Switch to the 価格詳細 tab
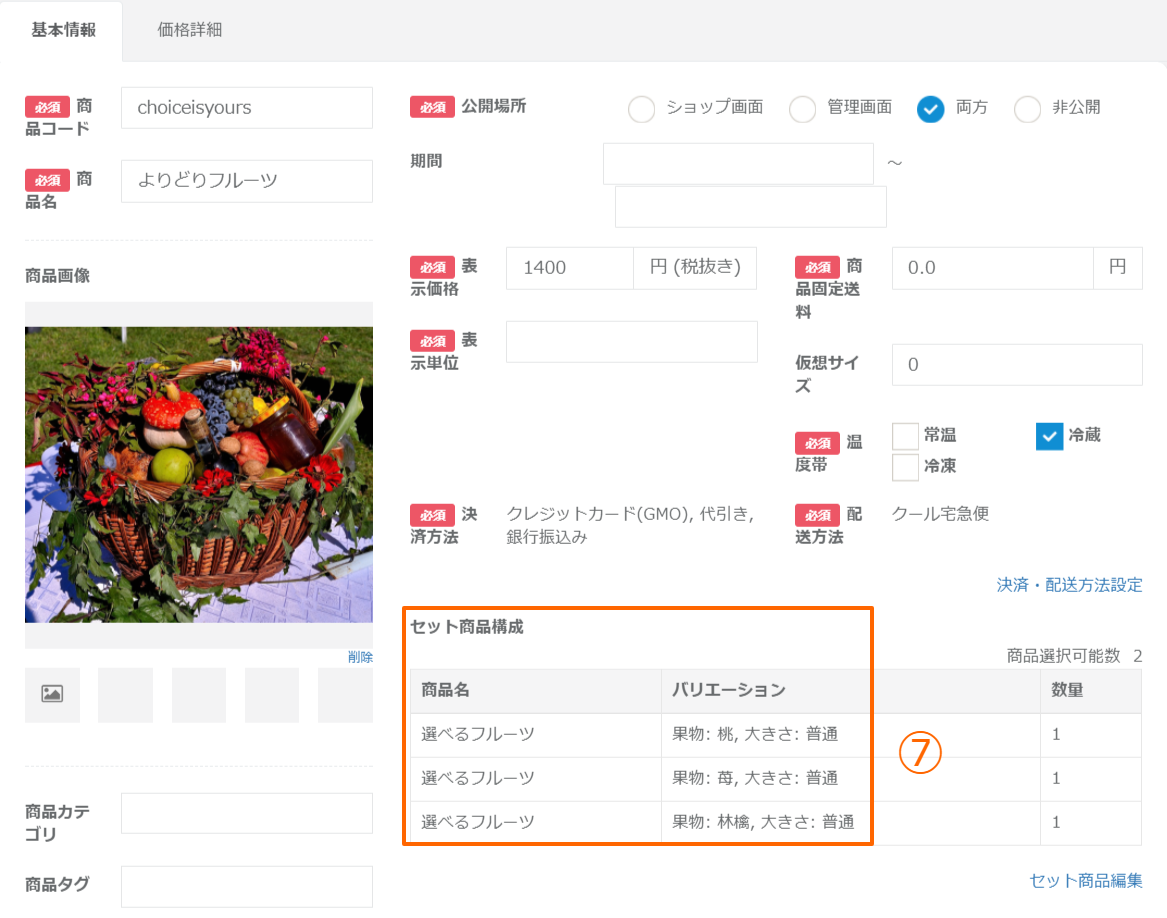Viewport: 1167px width, 918px height. point(190,30)
